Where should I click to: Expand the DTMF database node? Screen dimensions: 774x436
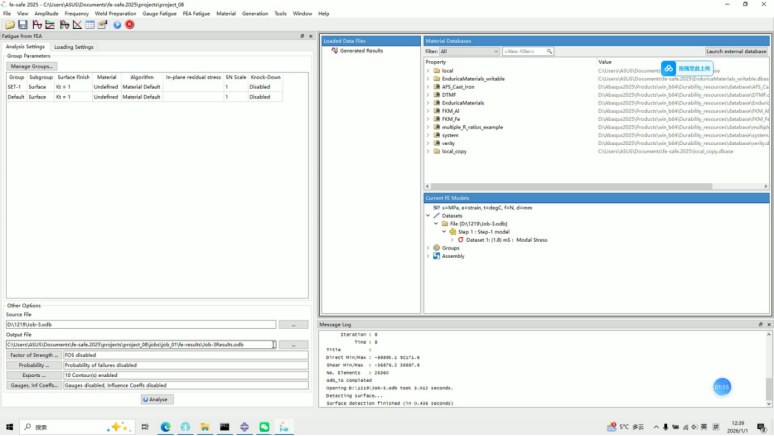point(428,95)
